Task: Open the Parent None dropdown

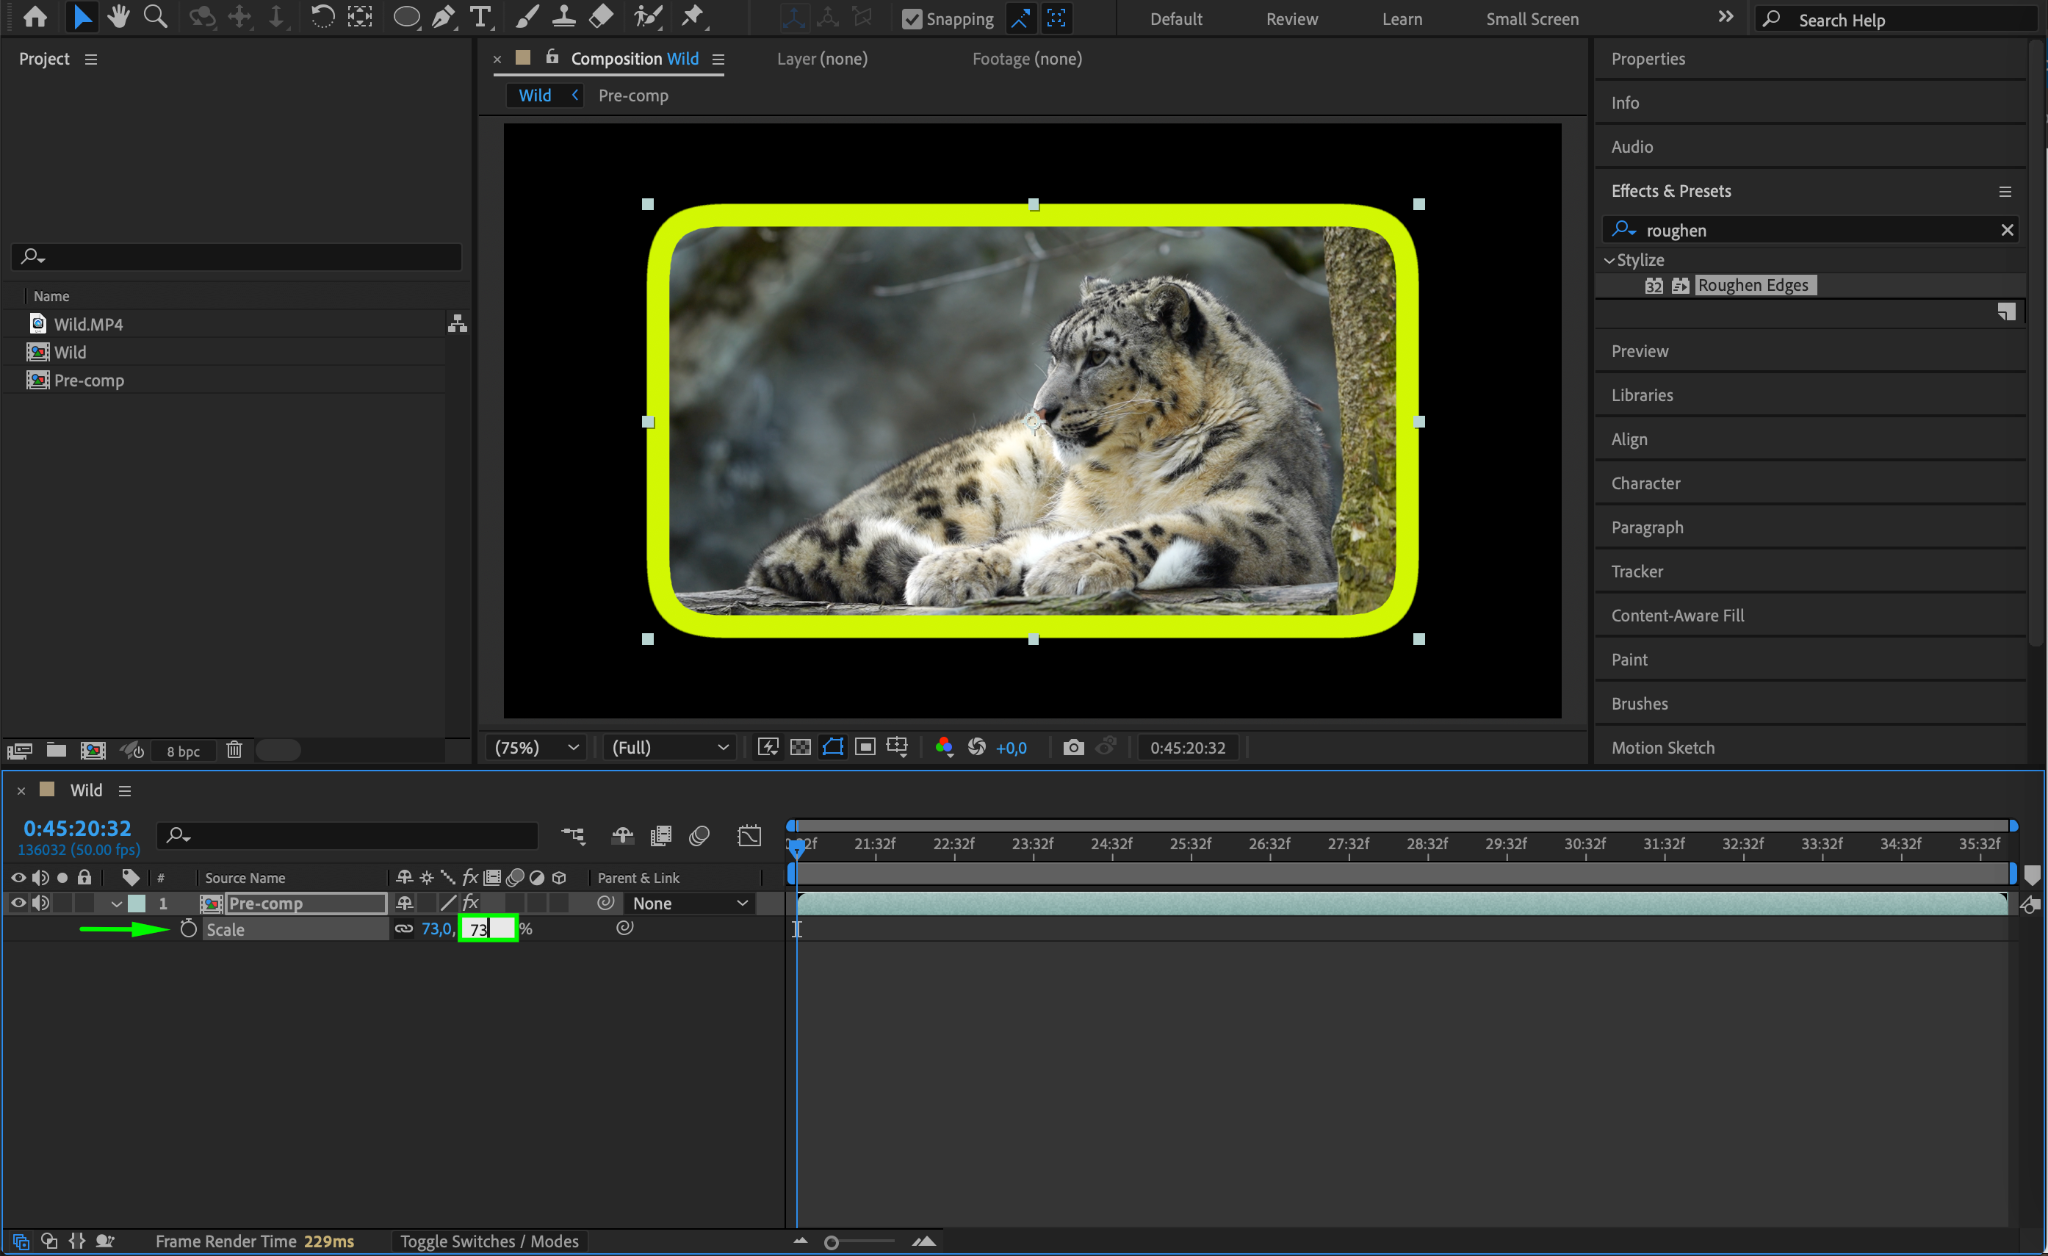Action: click(690, 903)
